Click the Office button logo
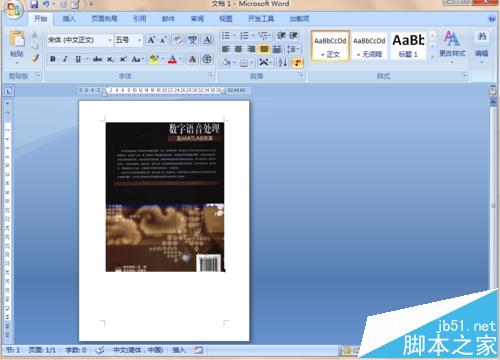This screenshot has width=500, height=360. [x=13, y=9]
